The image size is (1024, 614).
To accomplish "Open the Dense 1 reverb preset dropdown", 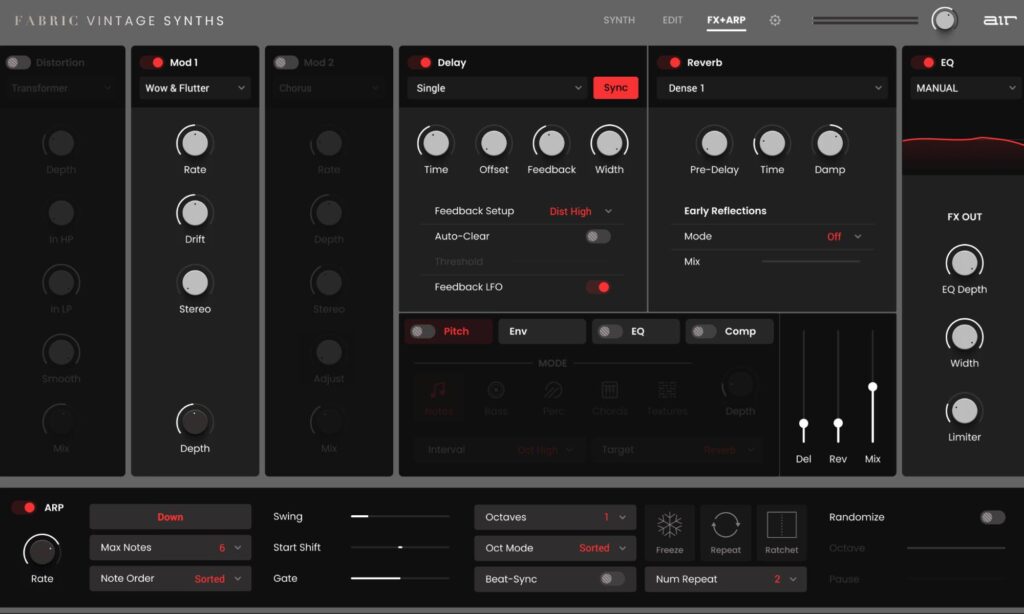I will pyautogui.click(x=770, y=88).
